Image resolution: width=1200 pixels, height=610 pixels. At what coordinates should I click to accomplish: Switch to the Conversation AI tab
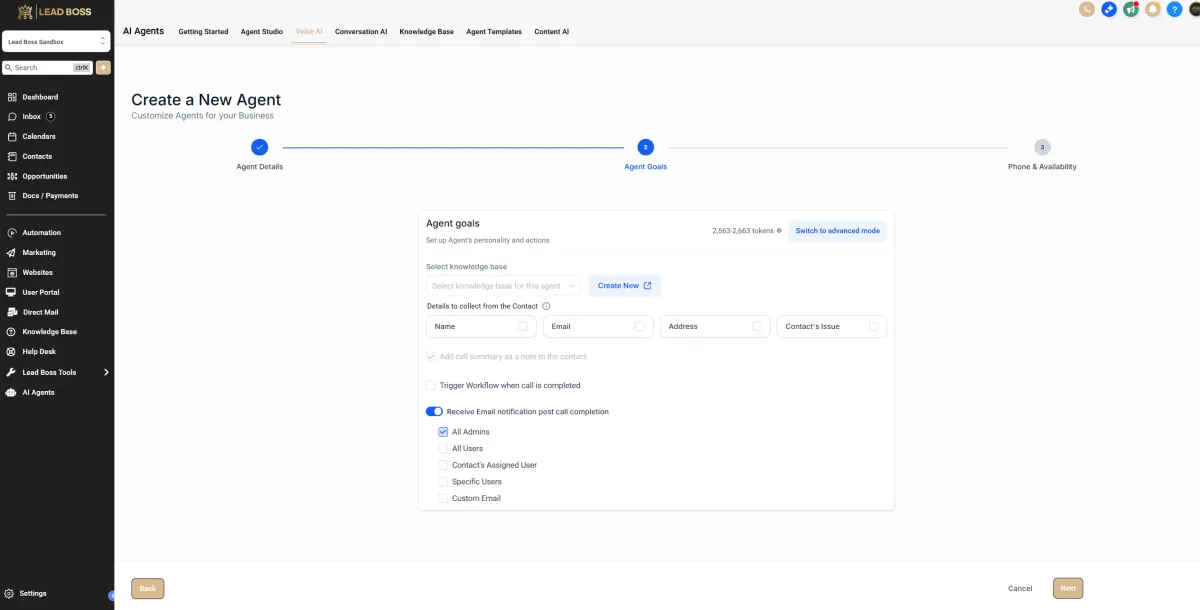pos(361,32)
